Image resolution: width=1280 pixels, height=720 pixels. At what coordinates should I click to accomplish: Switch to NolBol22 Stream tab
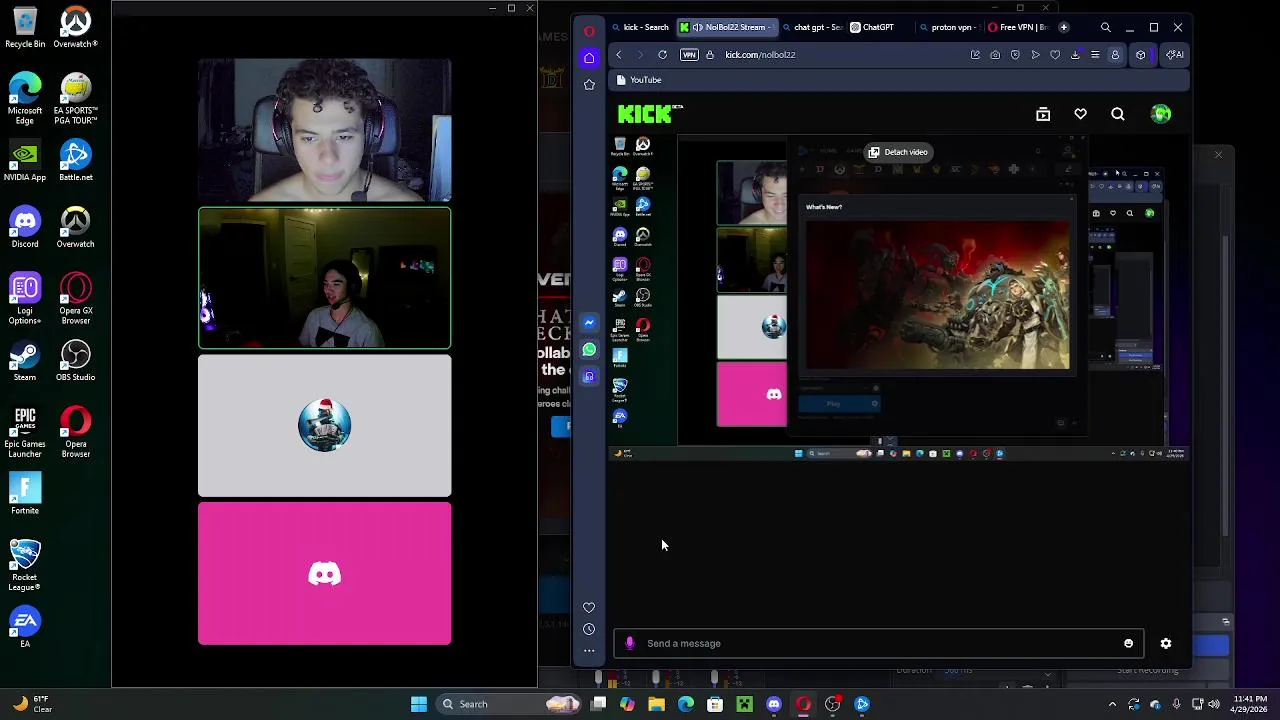(x=730, y=27)
